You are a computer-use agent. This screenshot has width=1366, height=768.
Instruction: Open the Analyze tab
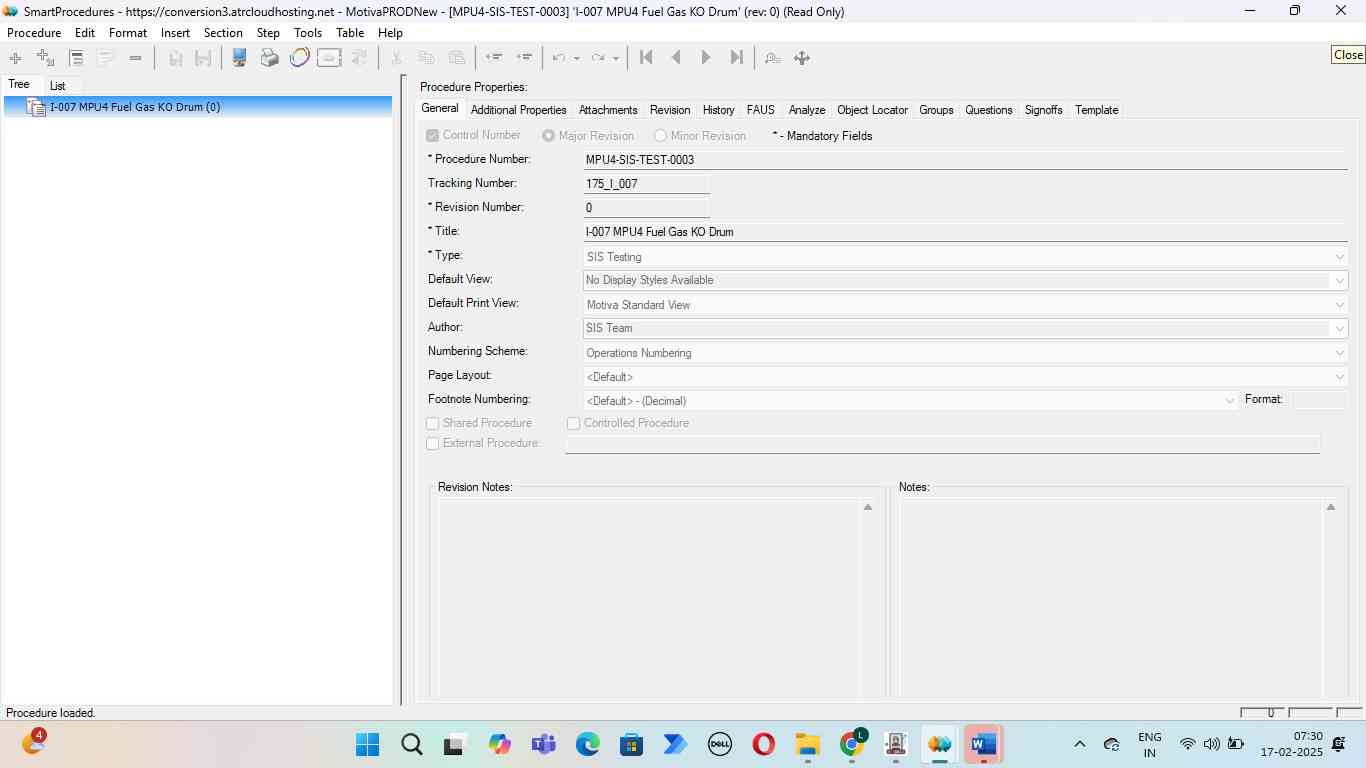pos(806,110)
